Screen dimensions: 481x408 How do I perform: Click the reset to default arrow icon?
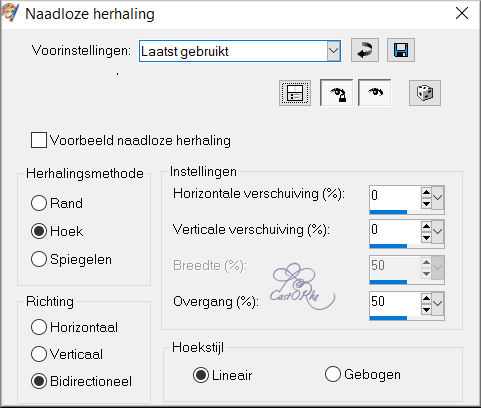coord(365,50)
